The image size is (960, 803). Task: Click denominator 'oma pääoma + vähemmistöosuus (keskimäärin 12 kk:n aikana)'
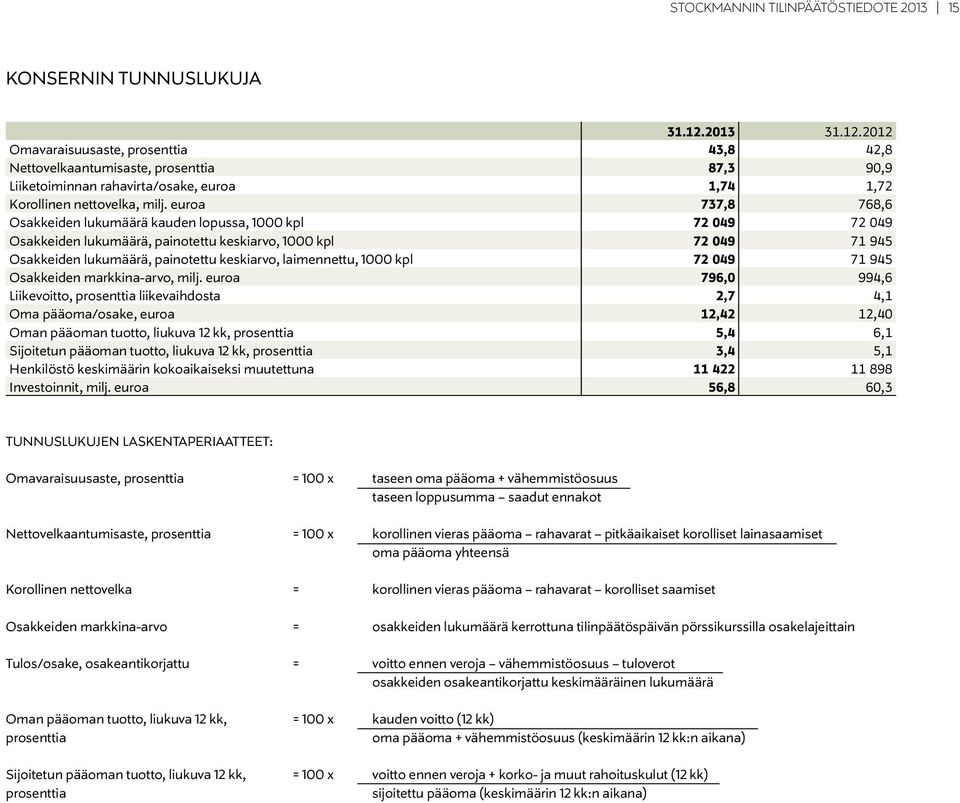[x=558, y=738]
